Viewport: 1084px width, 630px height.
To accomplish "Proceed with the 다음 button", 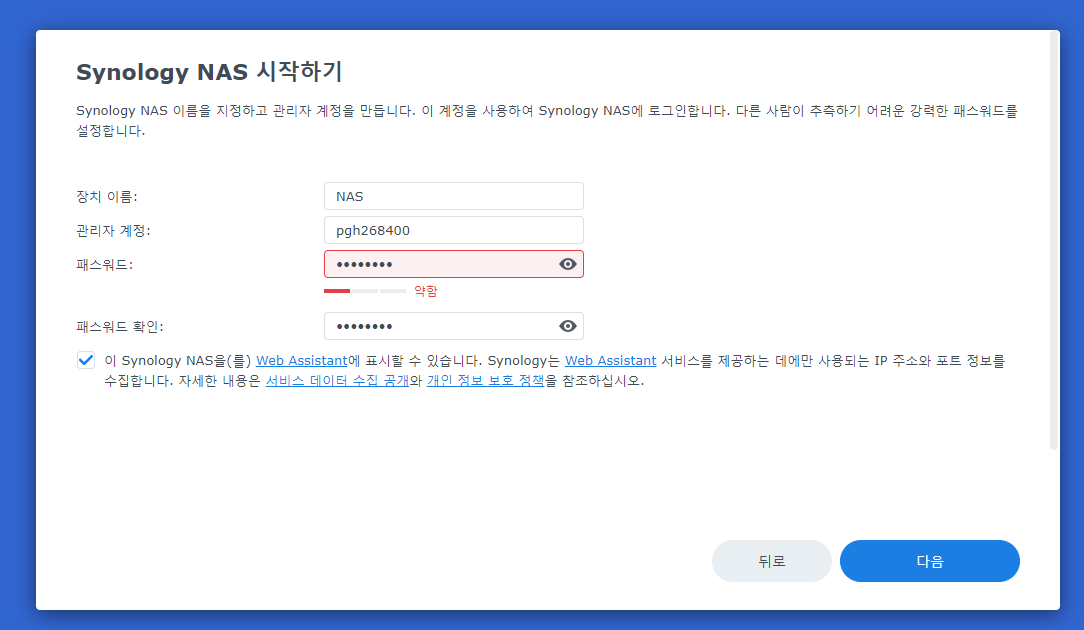I will (929, 561).
